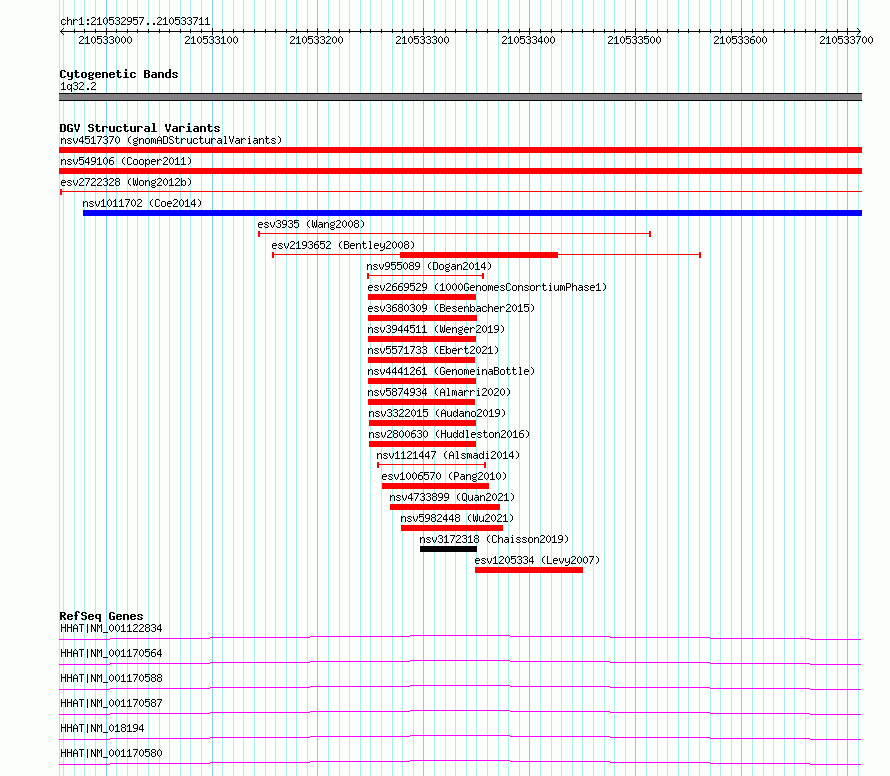Click HHAT|NM_001170580 transcript label
This screenshot has width=890, height=776.
click(x=111, y=753)
